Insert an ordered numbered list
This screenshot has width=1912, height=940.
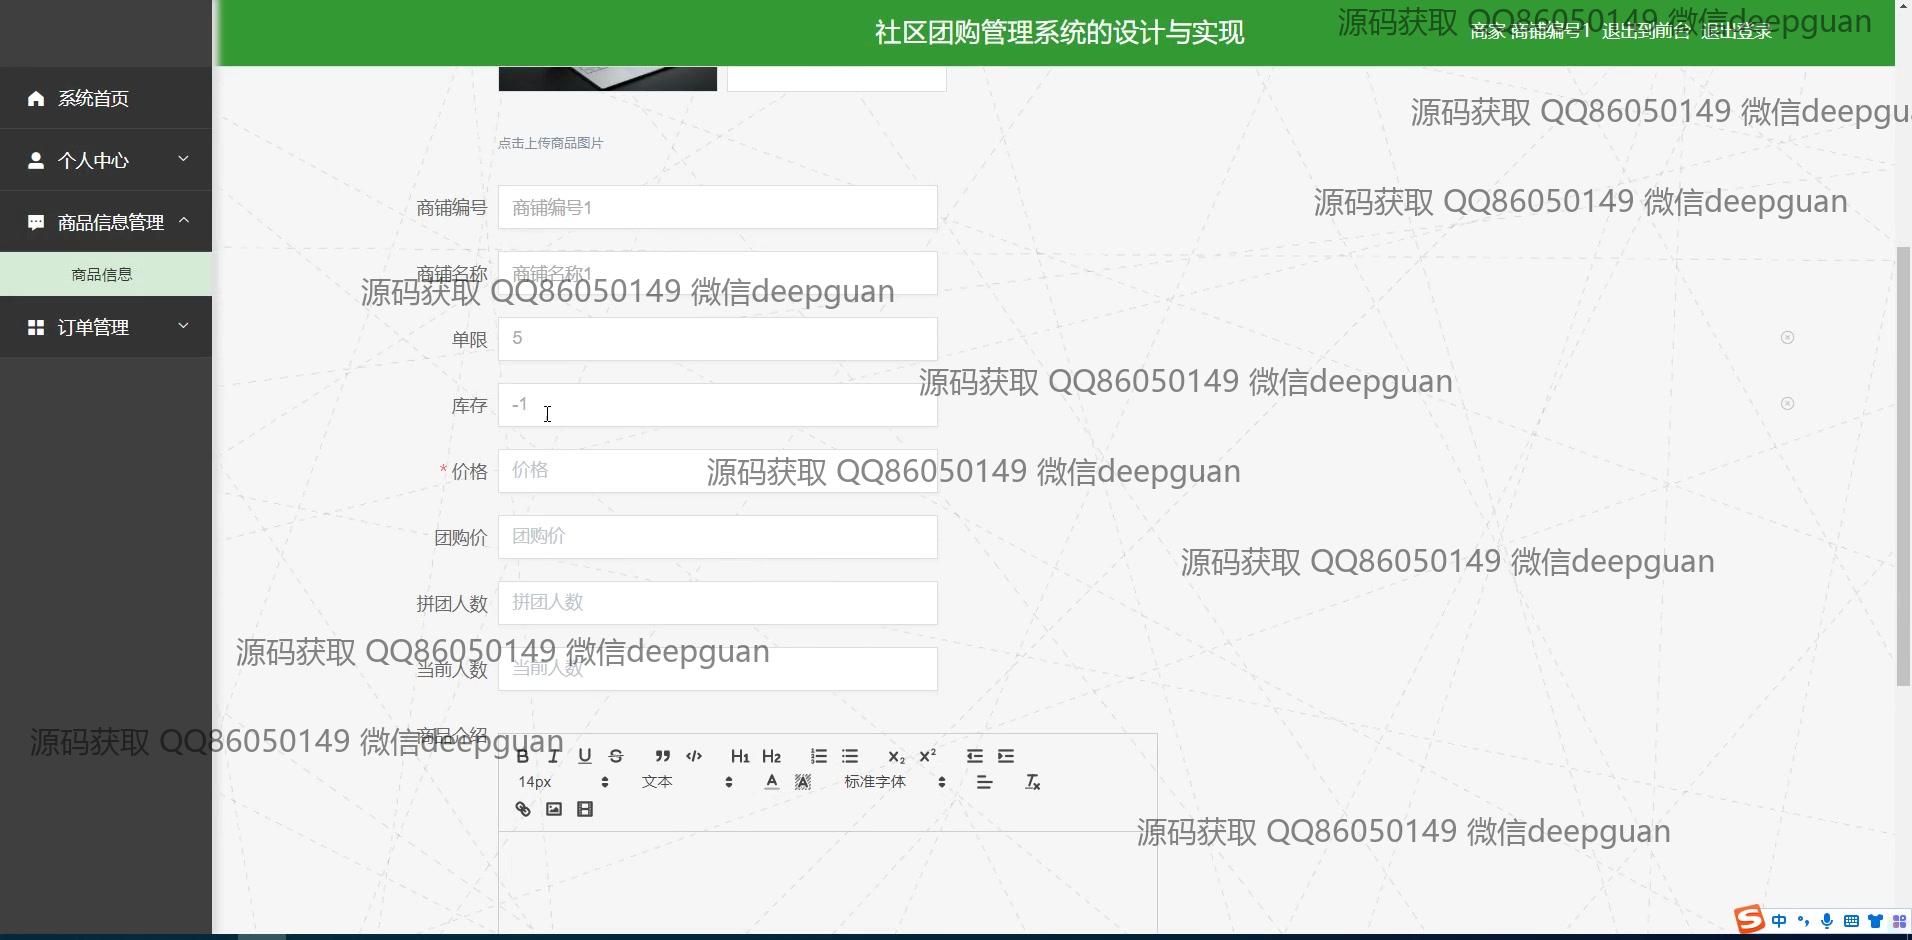point(818,756)
